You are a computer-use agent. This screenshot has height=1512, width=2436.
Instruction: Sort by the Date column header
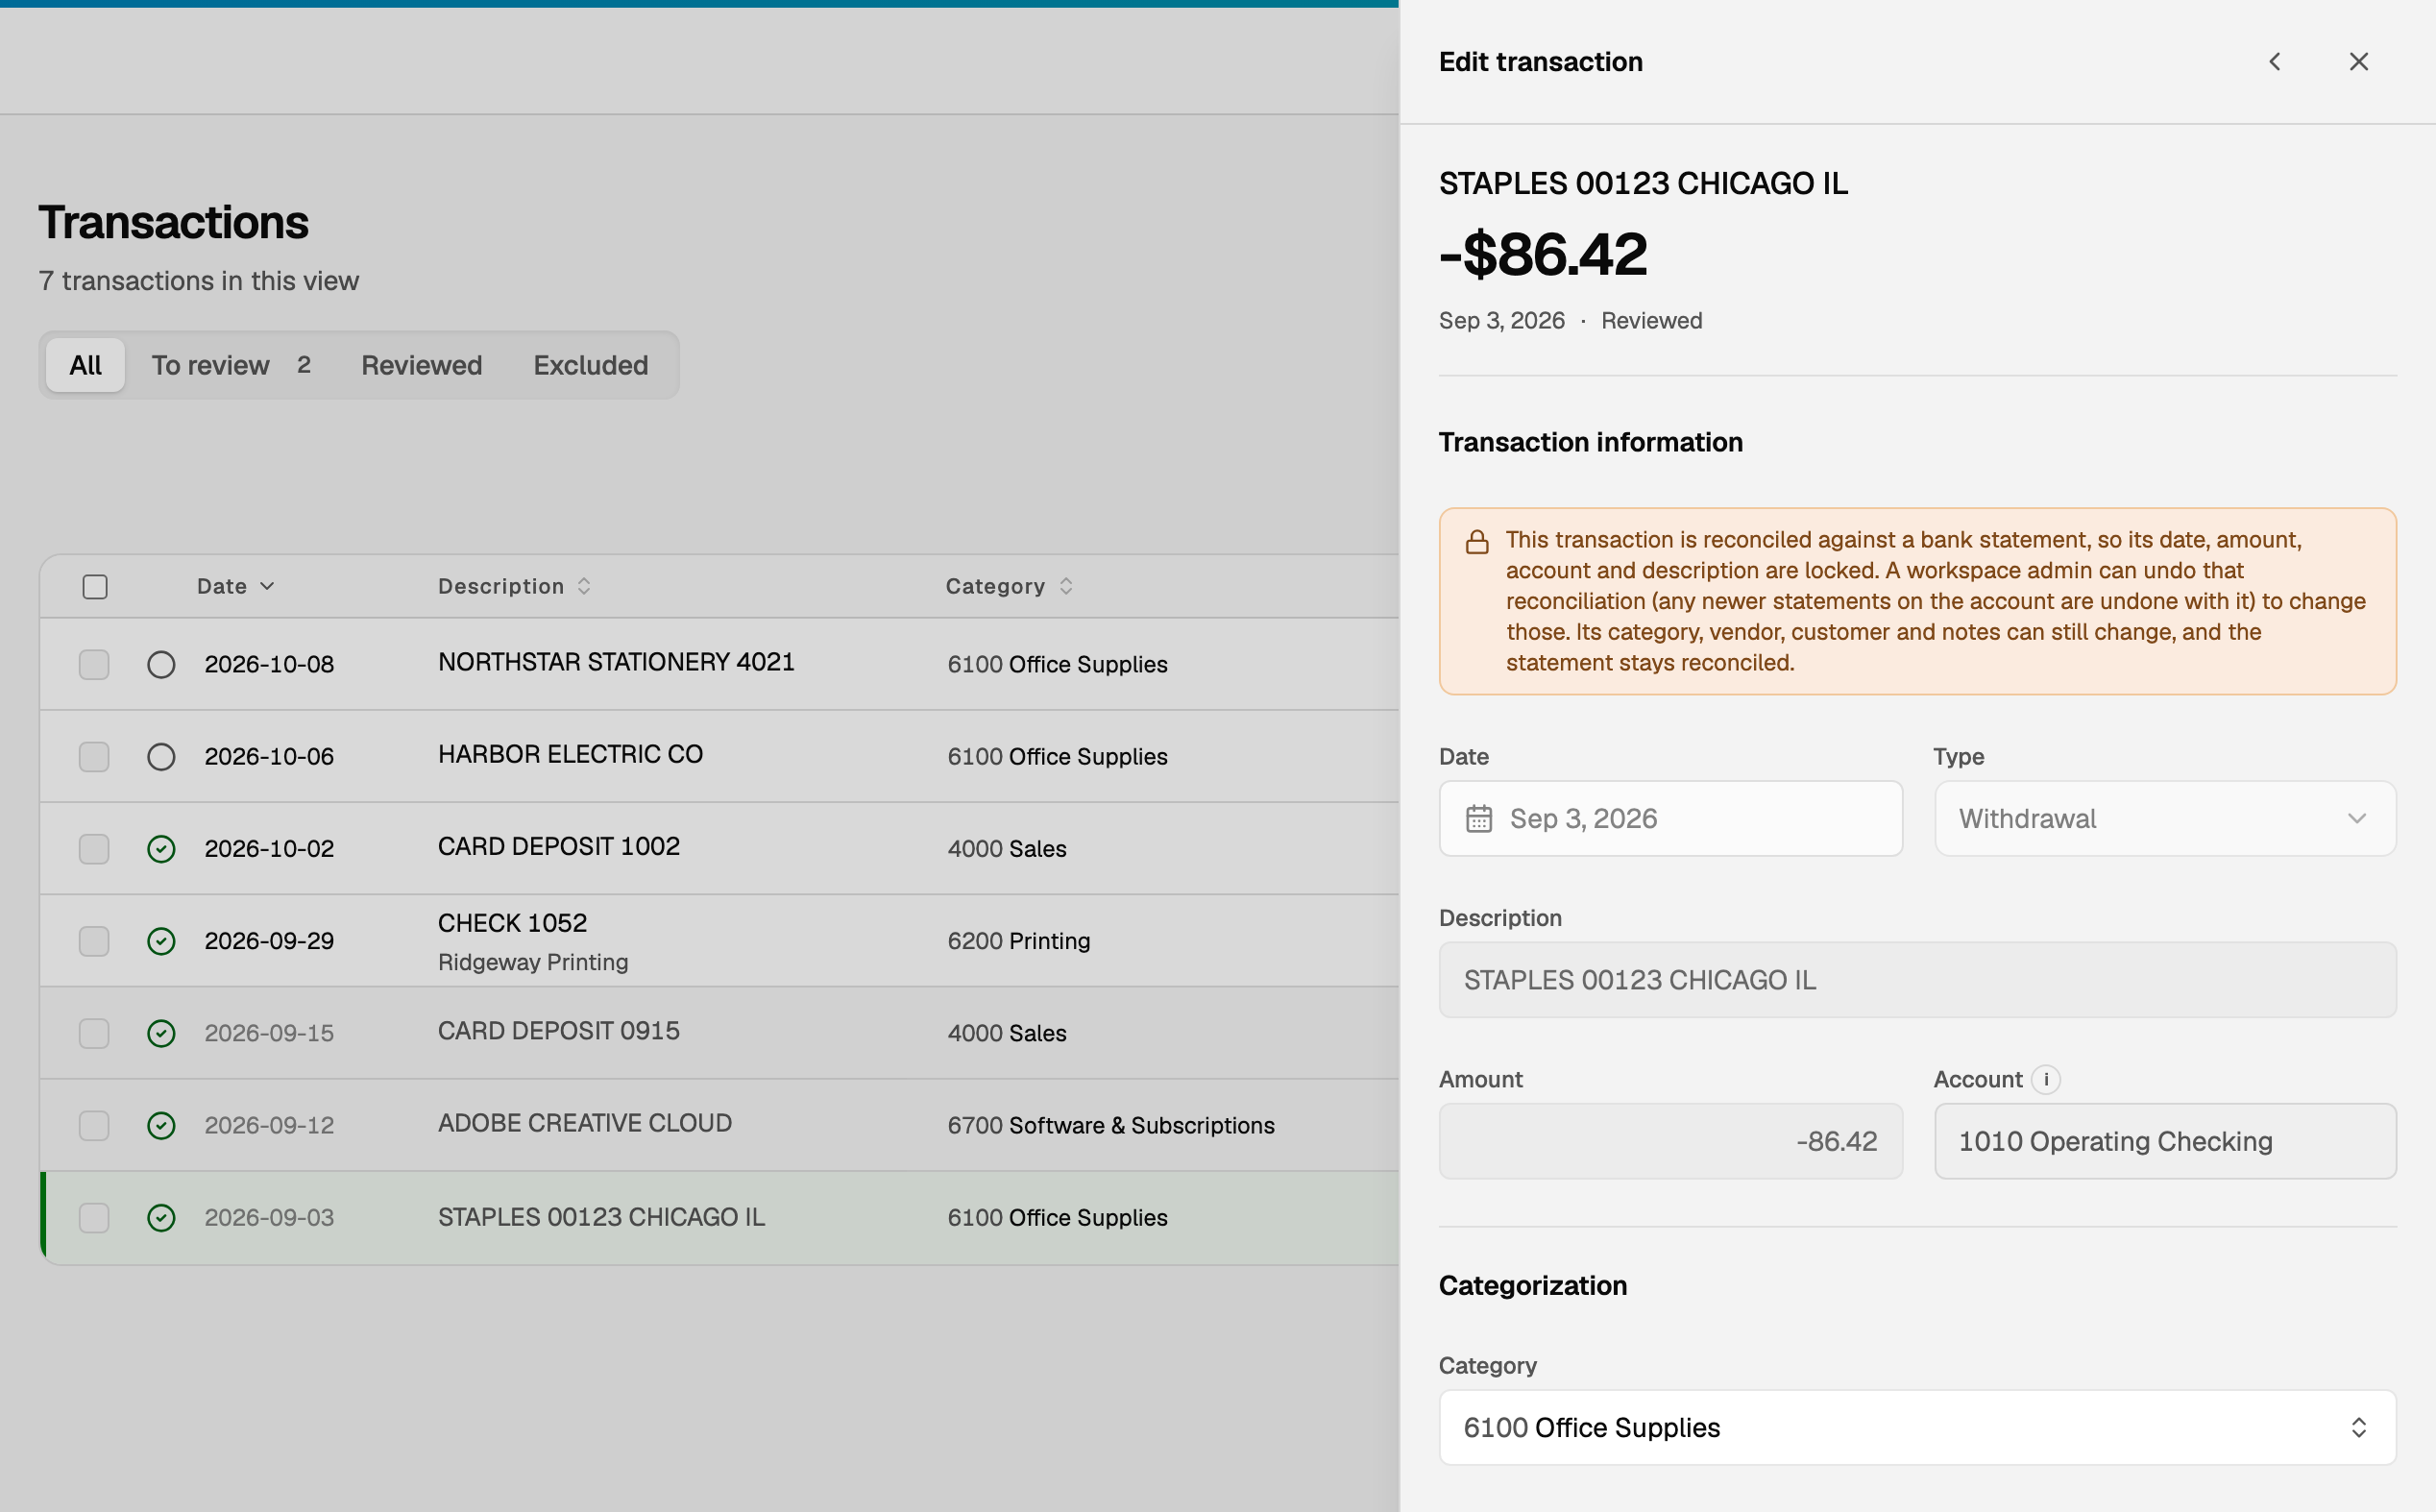pos(235,587)
